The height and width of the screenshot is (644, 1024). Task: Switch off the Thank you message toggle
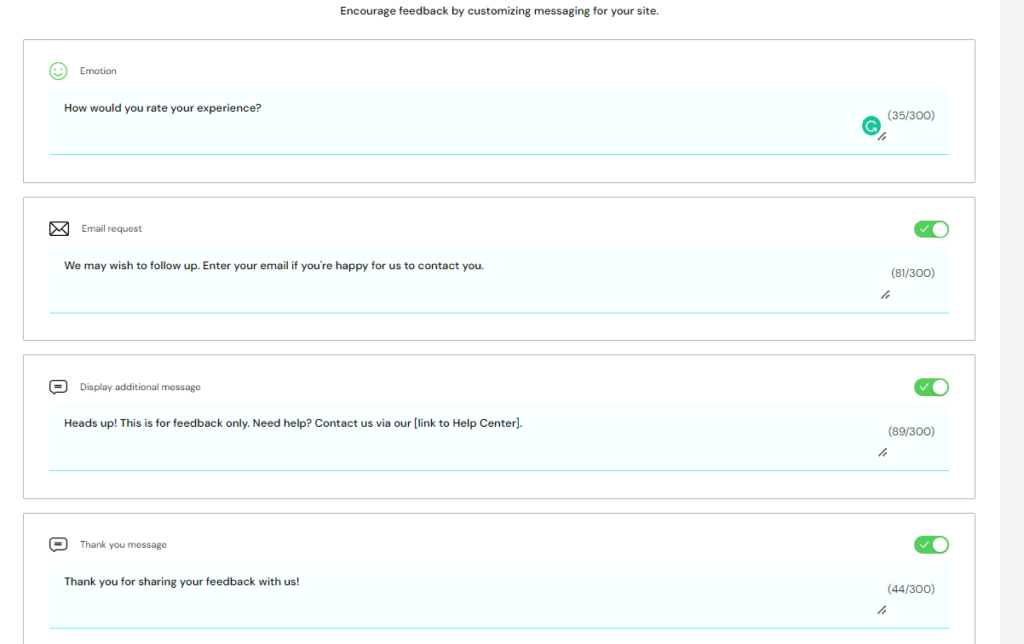tap(931, 545)
